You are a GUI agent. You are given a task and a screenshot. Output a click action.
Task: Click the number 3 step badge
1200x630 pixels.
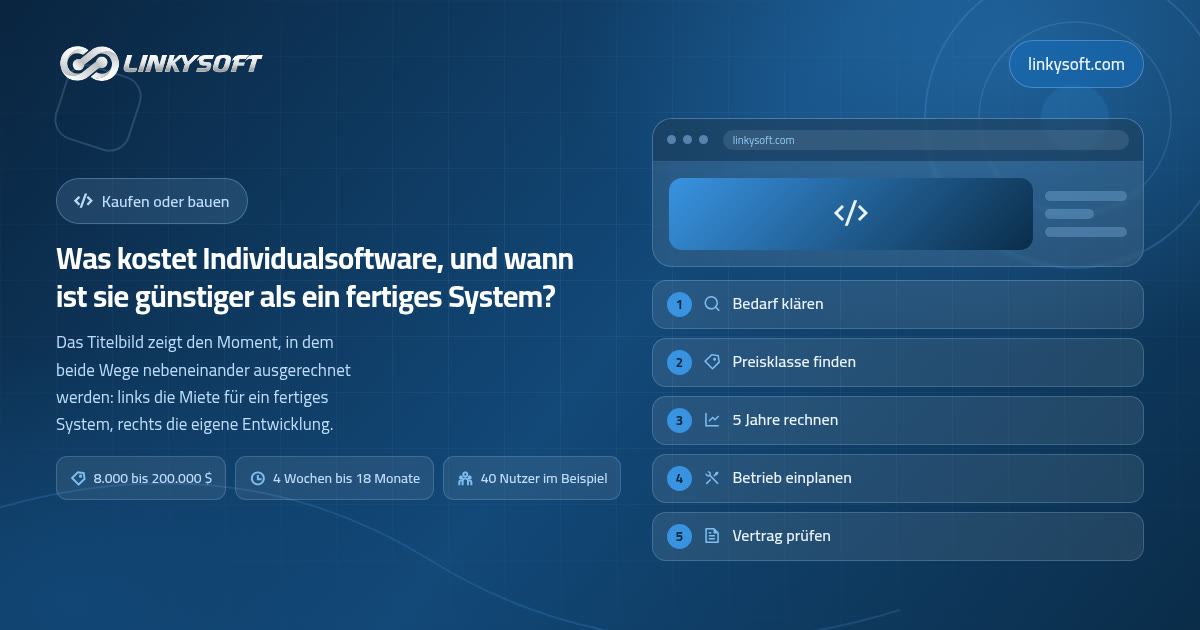click(679, 420)
